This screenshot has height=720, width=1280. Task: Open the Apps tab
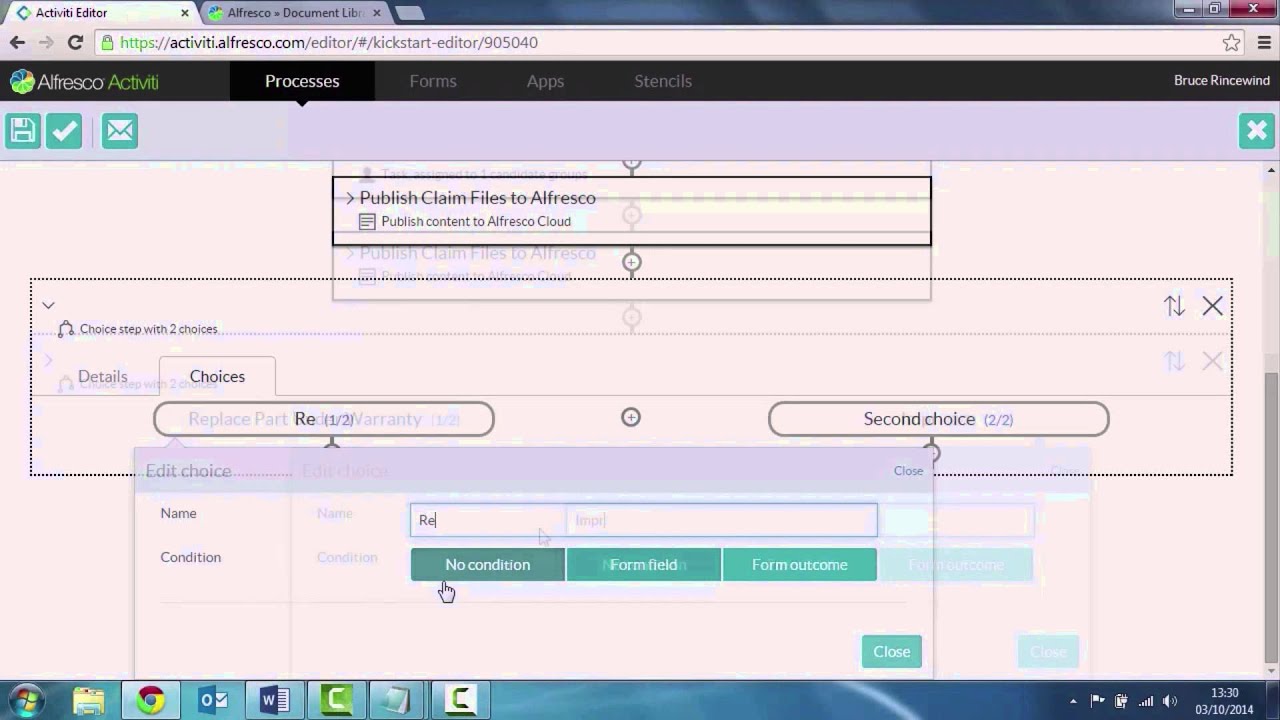tap(545, 81)
